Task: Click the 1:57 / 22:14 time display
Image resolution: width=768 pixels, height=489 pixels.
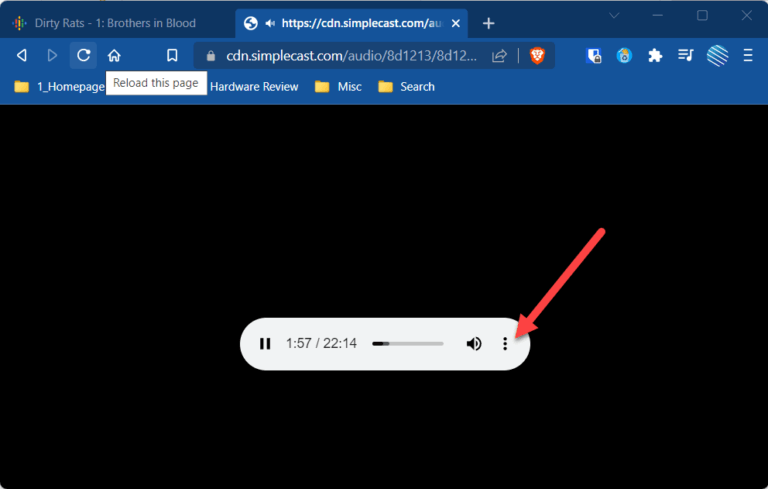Action: coord(321,343)
